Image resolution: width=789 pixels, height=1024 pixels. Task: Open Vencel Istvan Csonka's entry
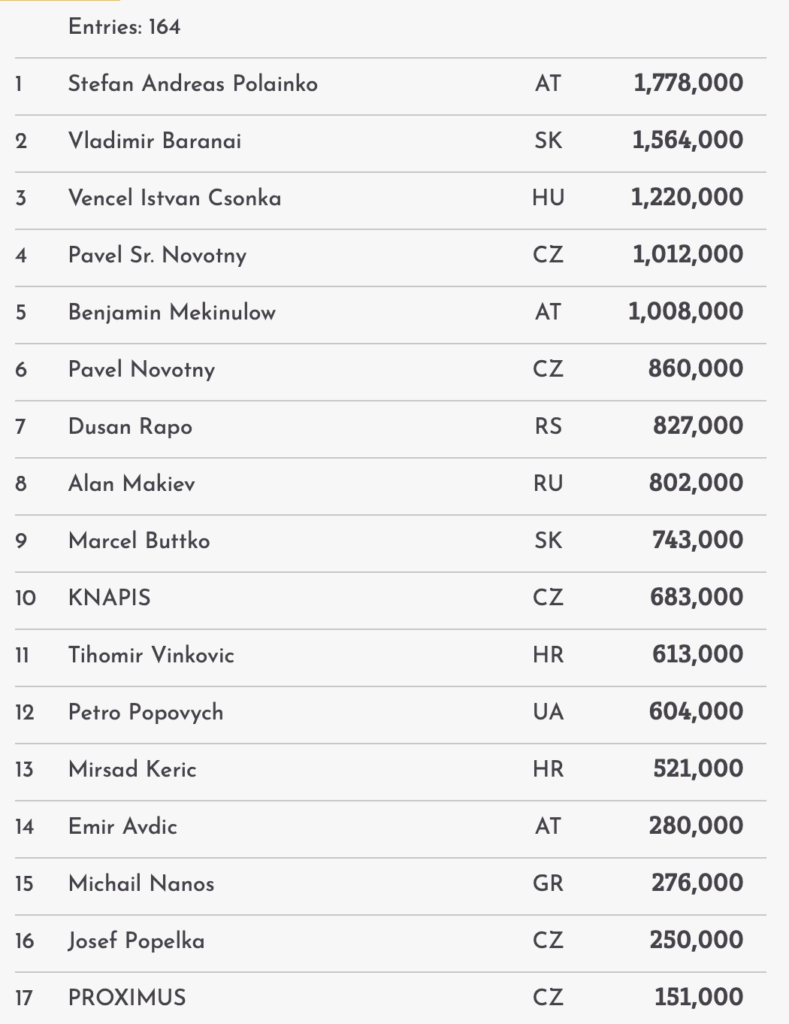[x=174, y=198]
